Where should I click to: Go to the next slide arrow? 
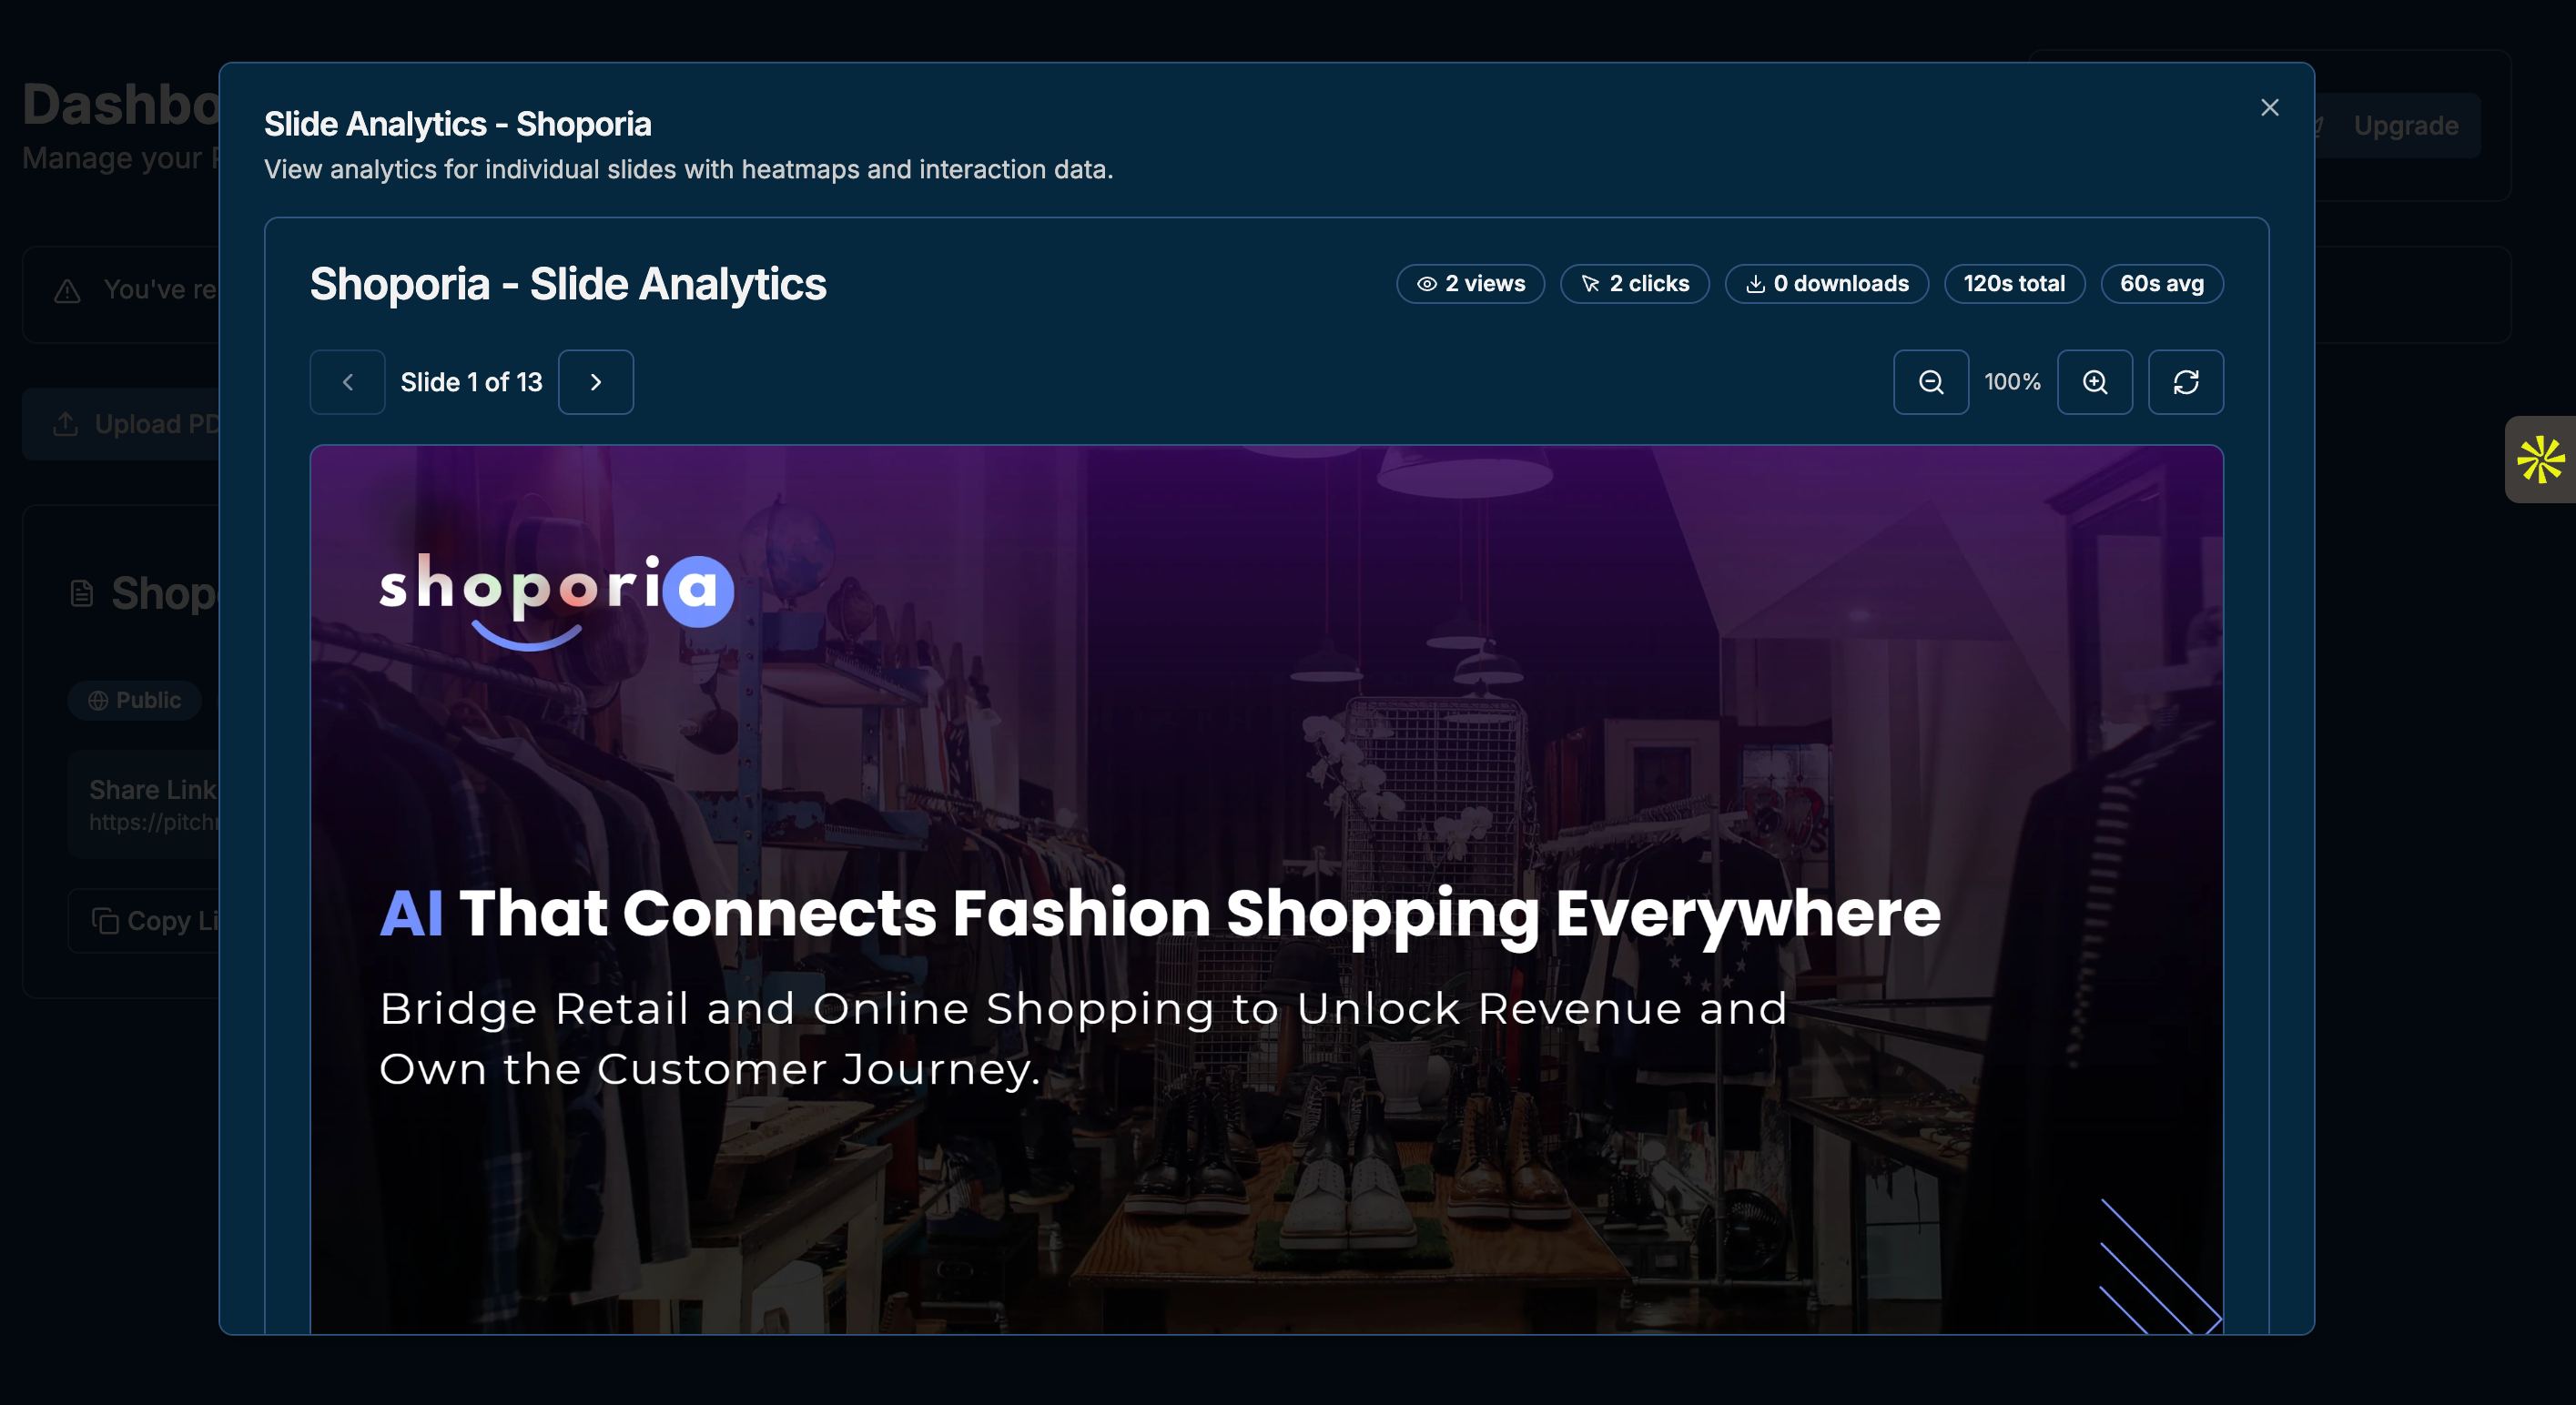pyautogui.click(x=595, y=382)
